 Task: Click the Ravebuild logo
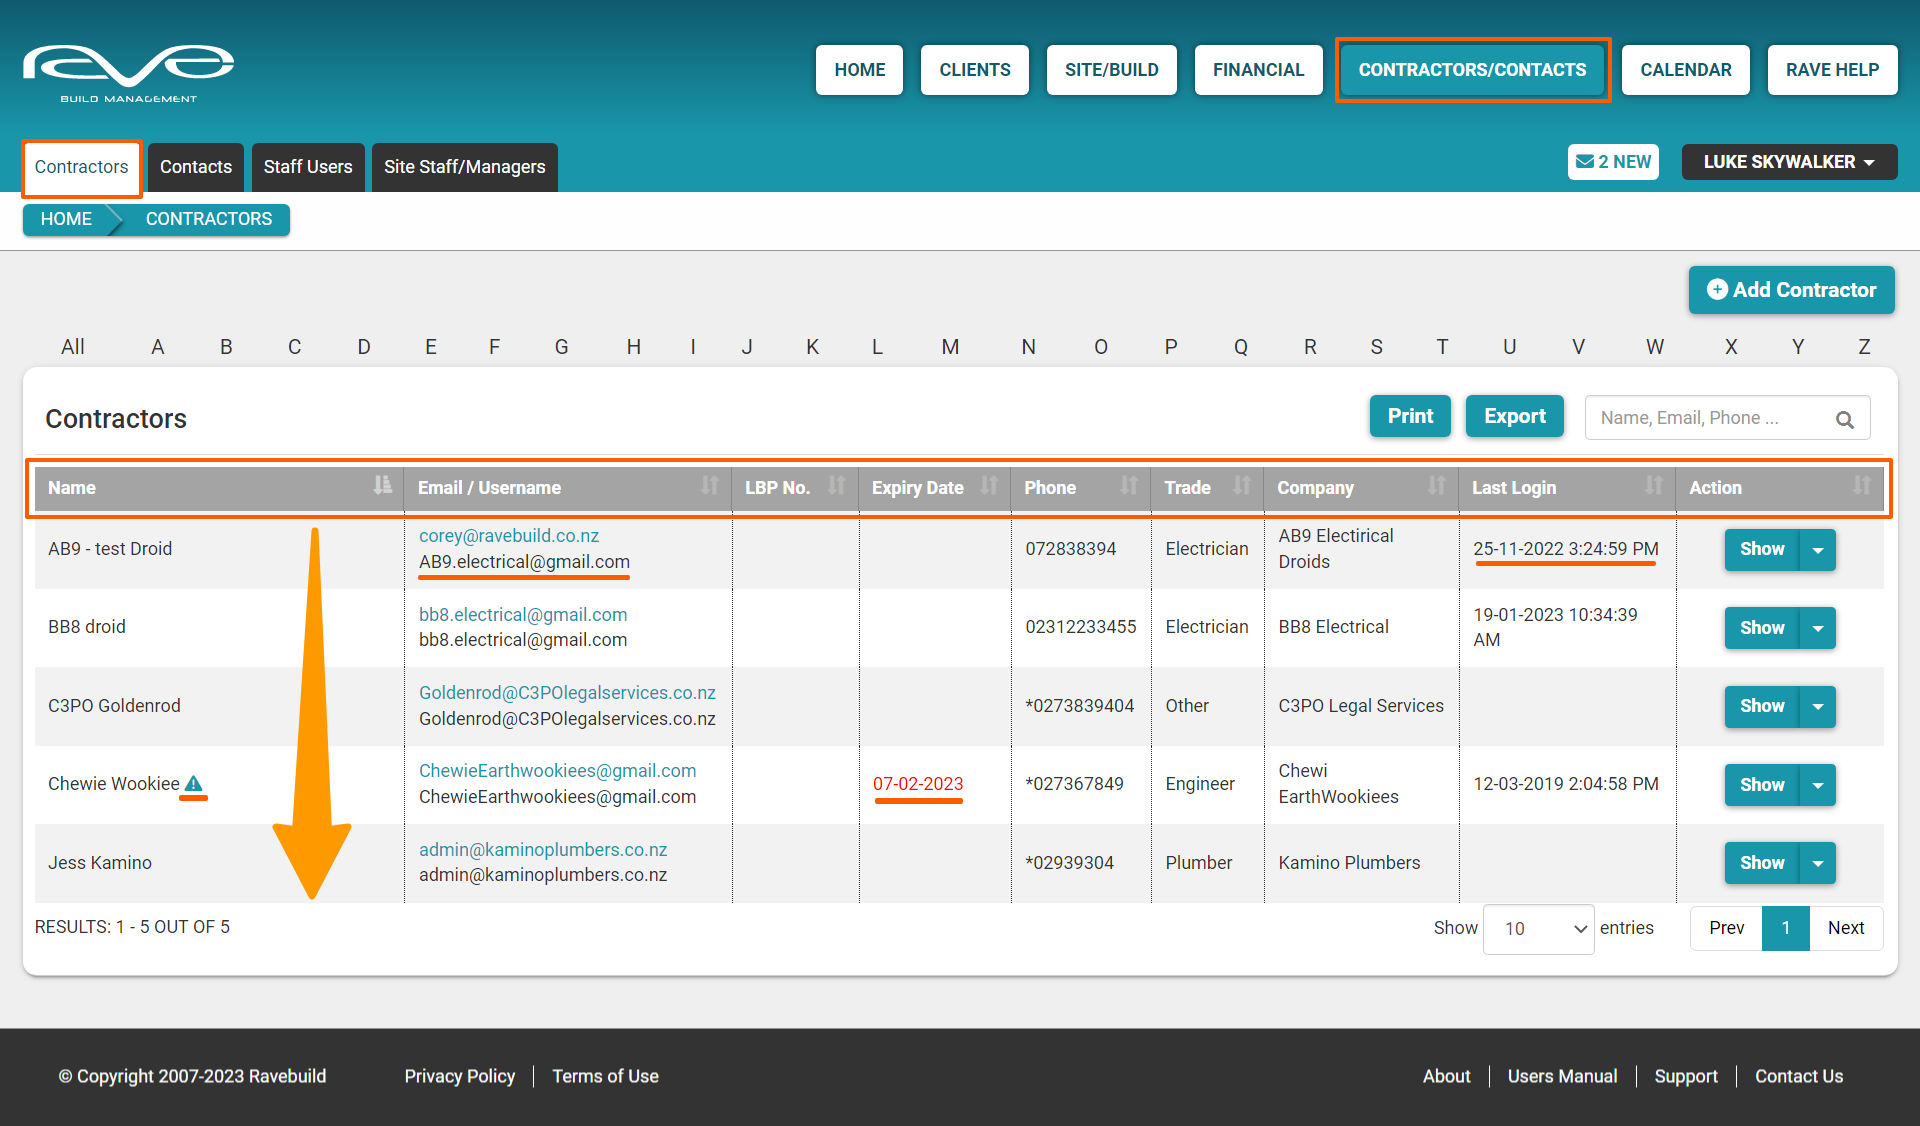coord(128,72)
